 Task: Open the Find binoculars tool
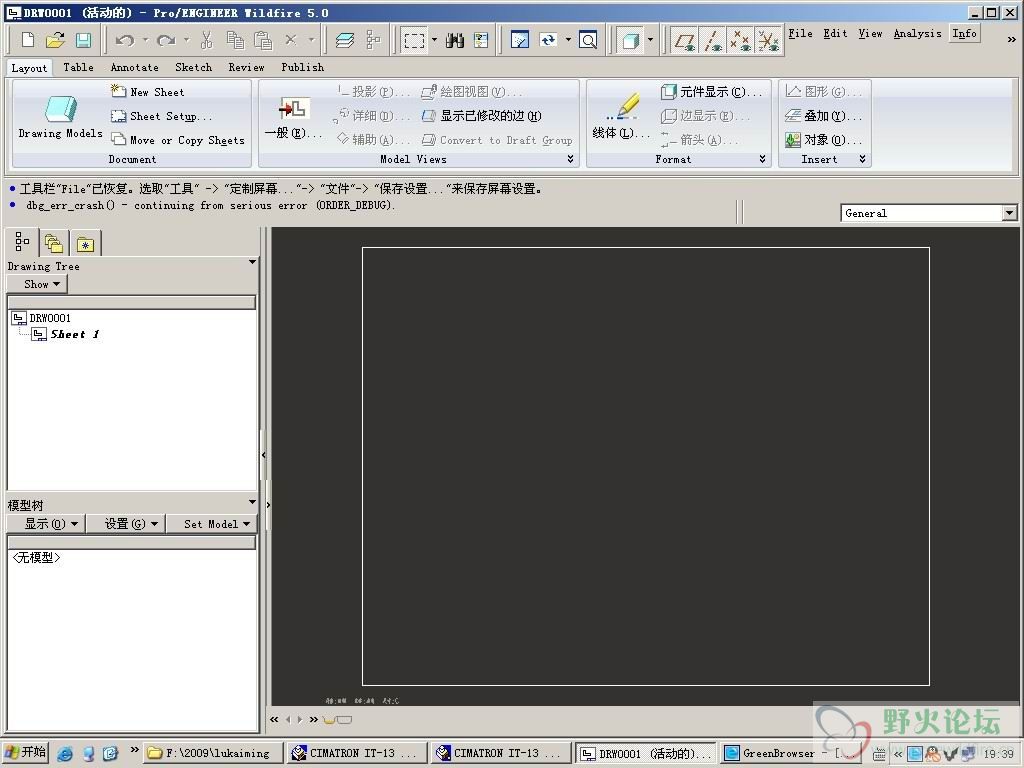[455, 40]
